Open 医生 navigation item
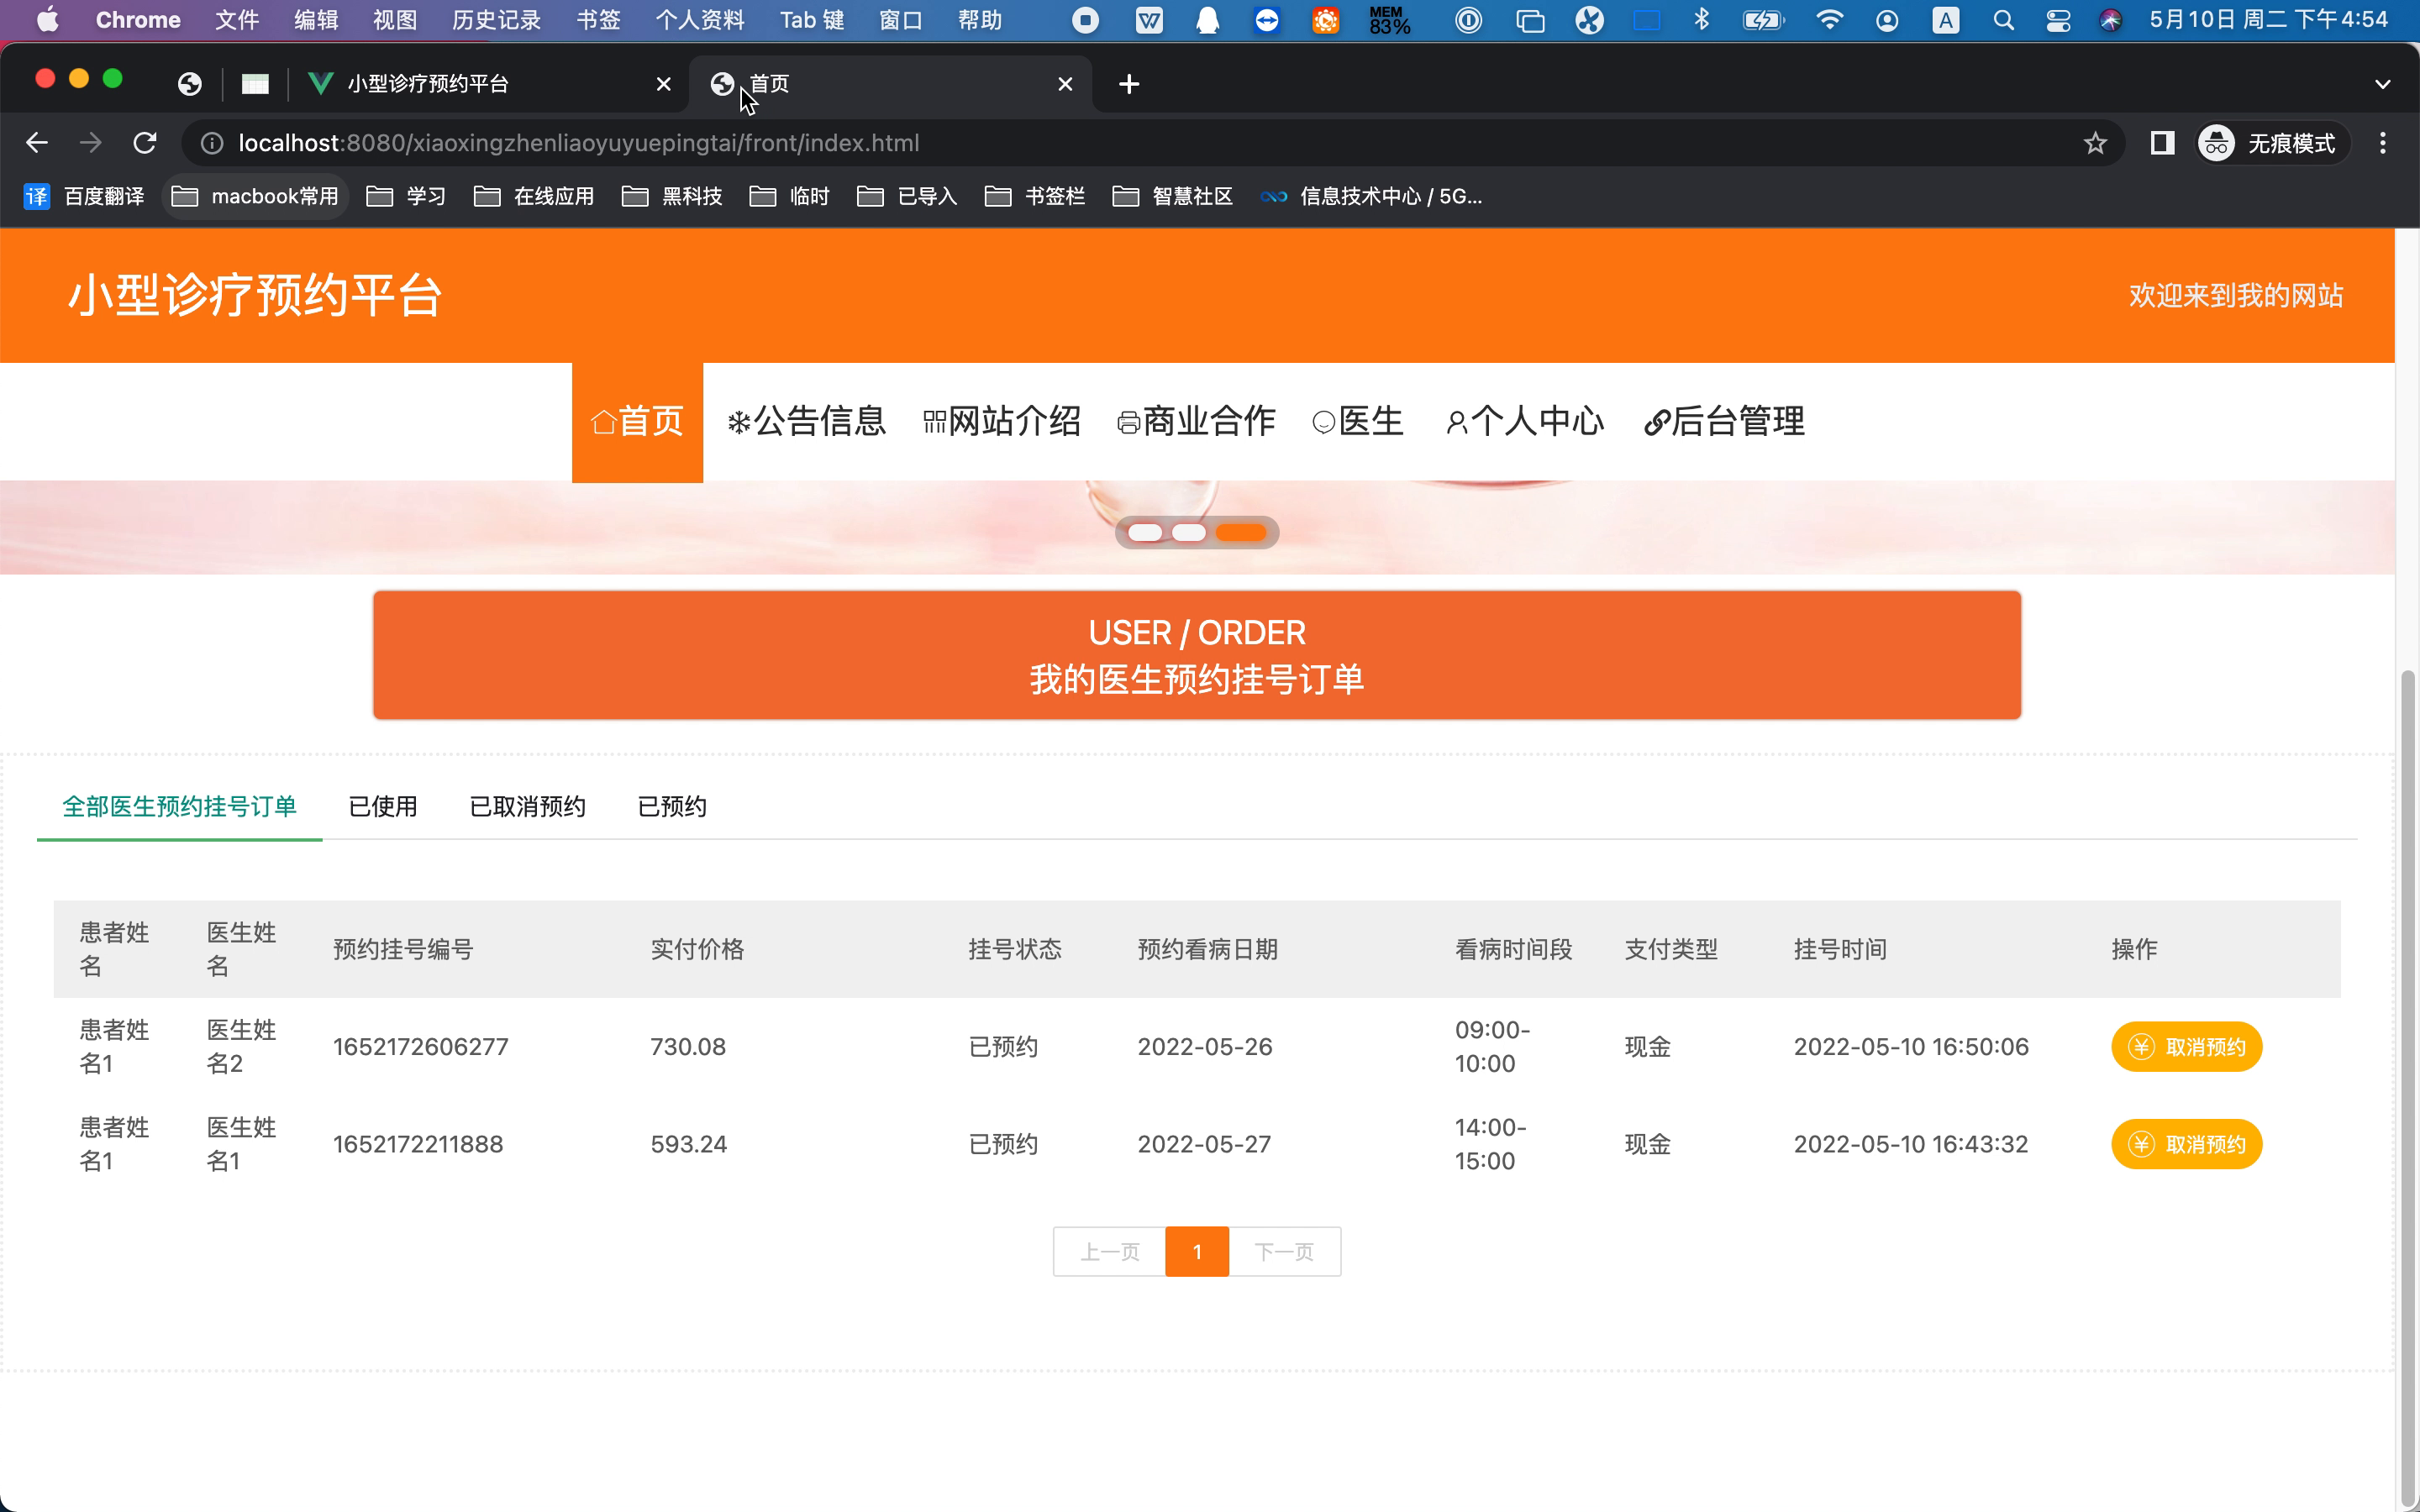This screenshot has width=2420, height=1512. [x=1358, y=422]
